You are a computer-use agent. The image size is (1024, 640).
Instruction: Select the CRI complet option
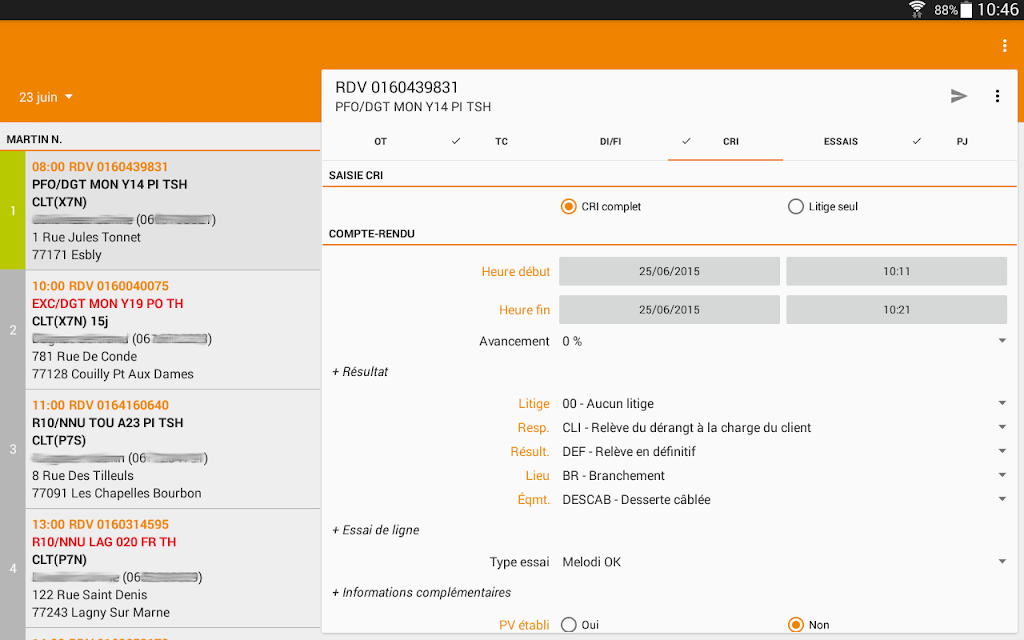pyautogui.click(x=601, y=206)
